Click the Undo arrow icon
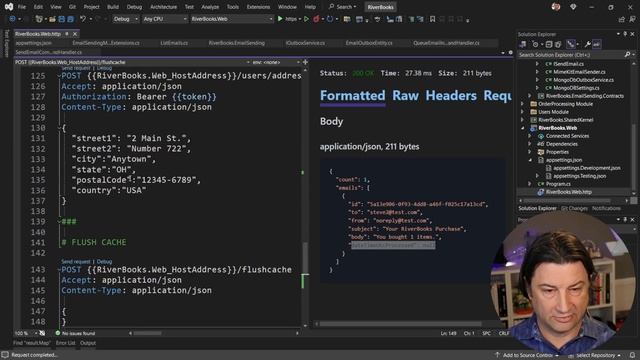The image size is (640, 360). pos(83,19)
